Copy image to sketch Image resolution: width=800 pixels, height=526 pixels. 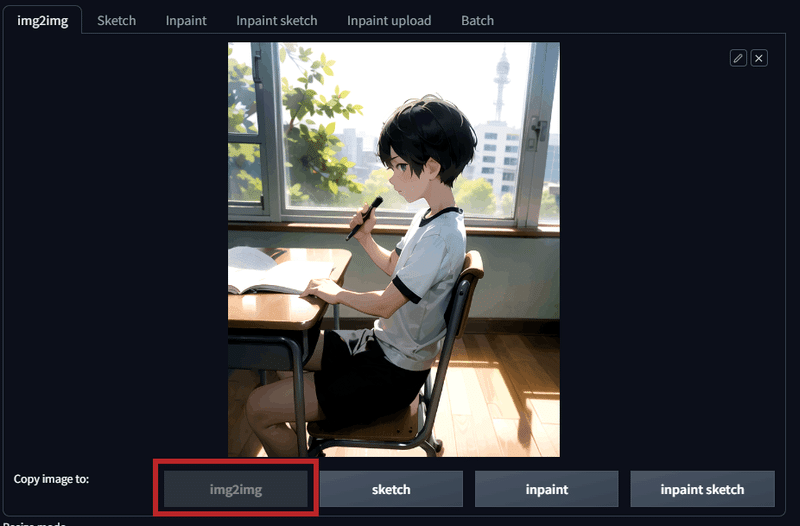pos(391,489)
